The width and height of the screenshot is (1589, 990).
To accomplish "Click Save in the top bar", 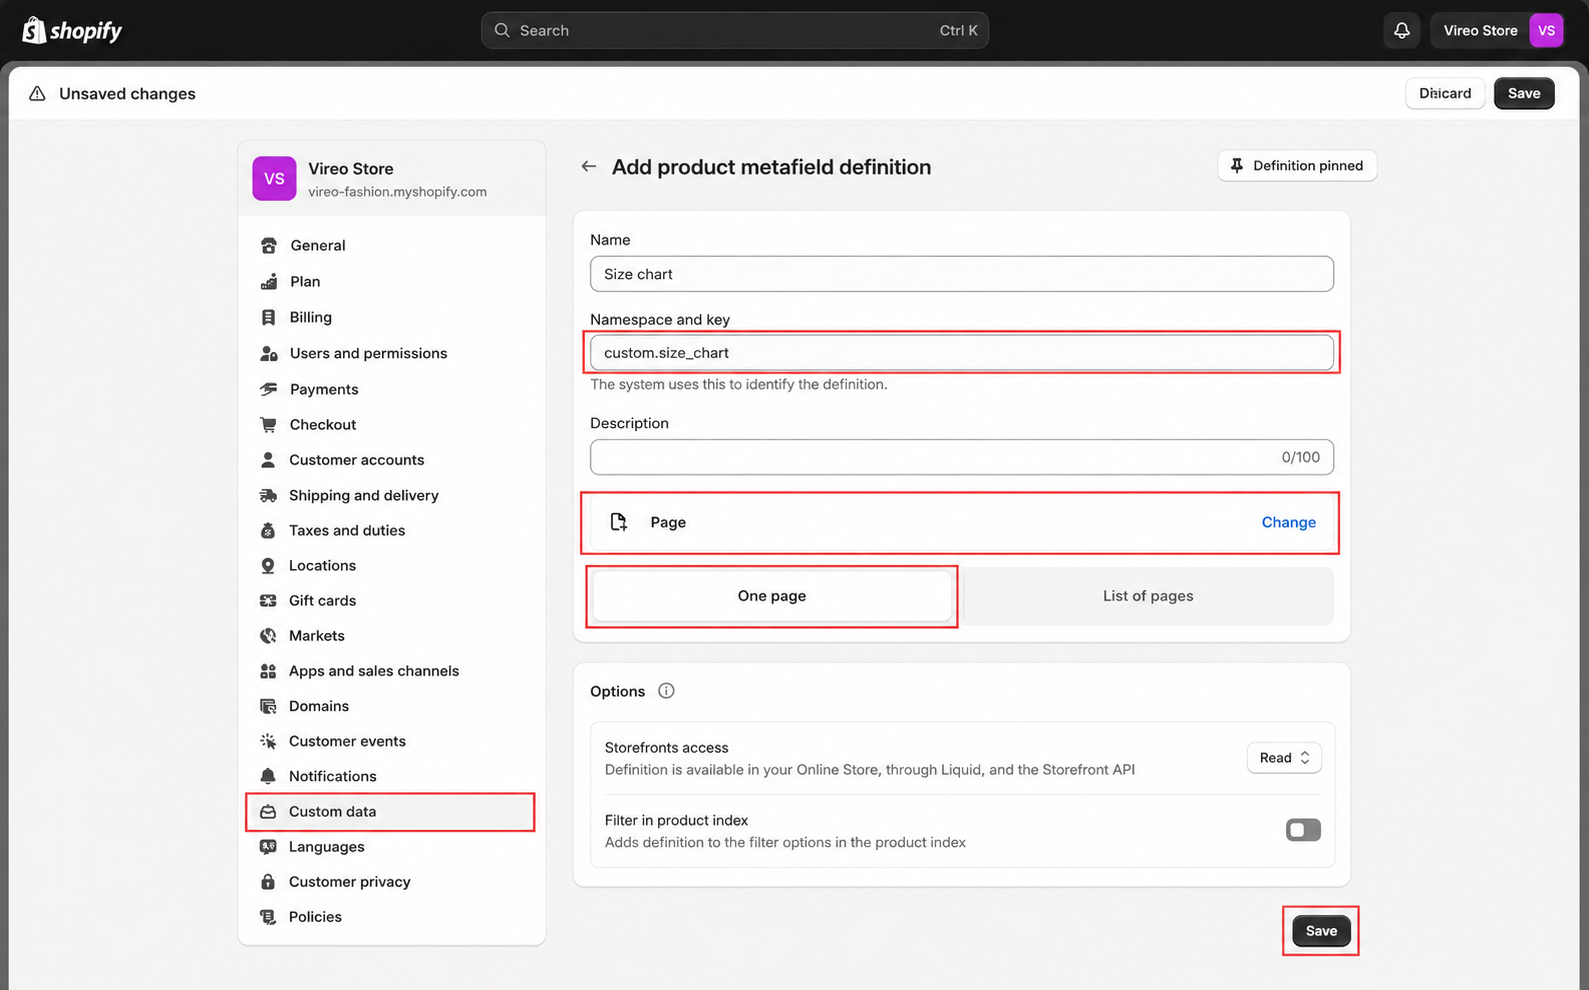I will tap(1524, 93).
